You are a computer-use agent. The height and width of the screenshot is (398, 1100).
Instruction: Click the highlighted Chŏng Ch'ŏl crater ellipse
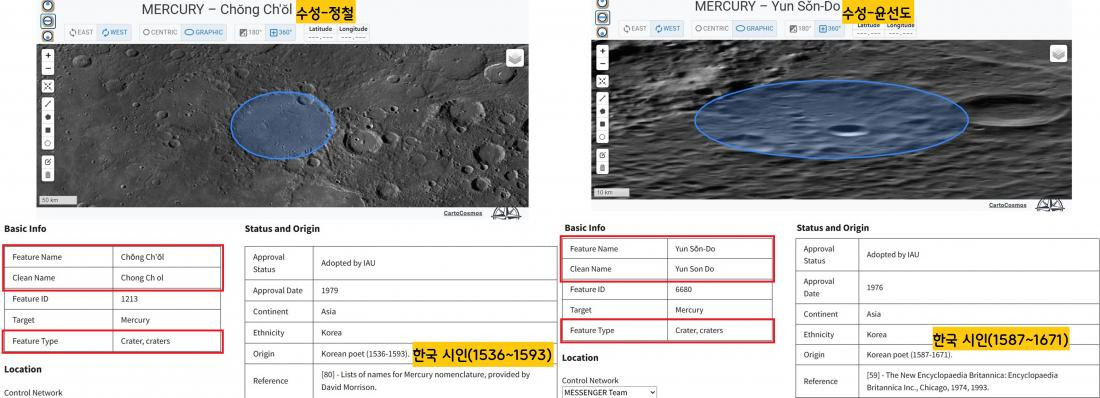click(283, 125)
